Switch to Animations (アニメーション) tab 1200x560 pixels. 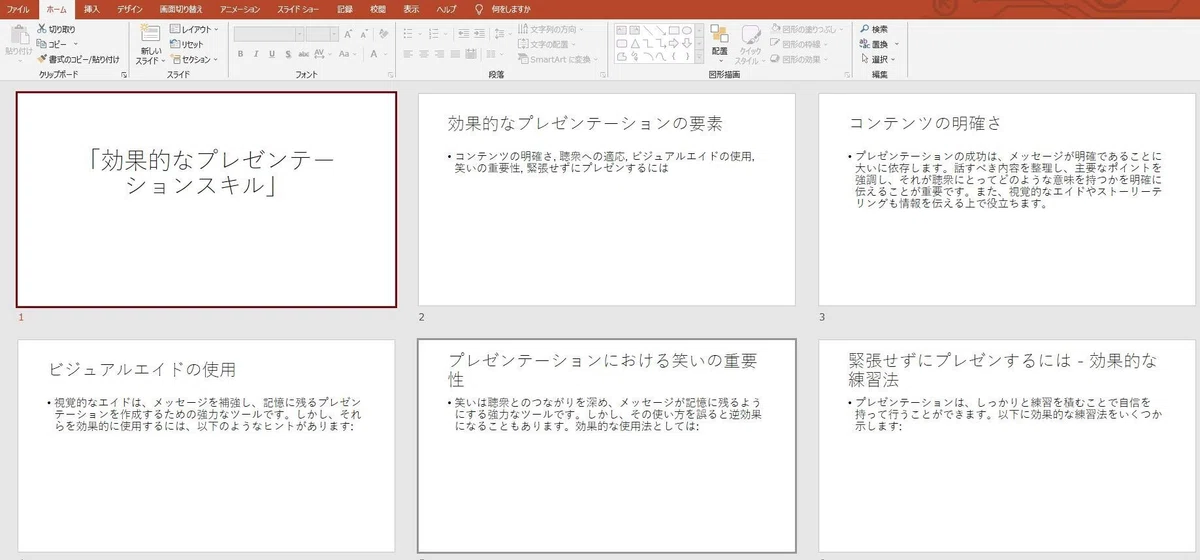point(240,8)
